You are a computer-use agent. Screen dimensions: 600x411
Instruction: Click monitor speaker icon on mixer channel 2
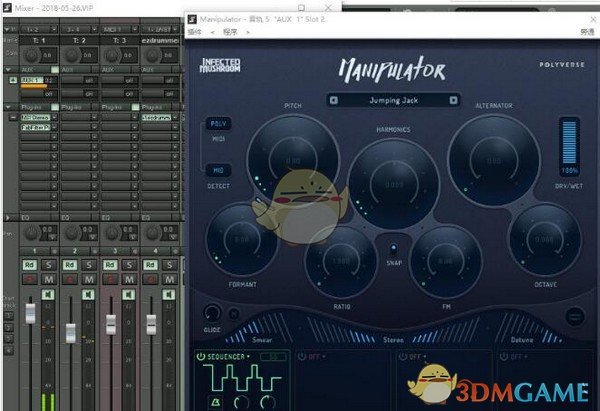pos(88,294)
